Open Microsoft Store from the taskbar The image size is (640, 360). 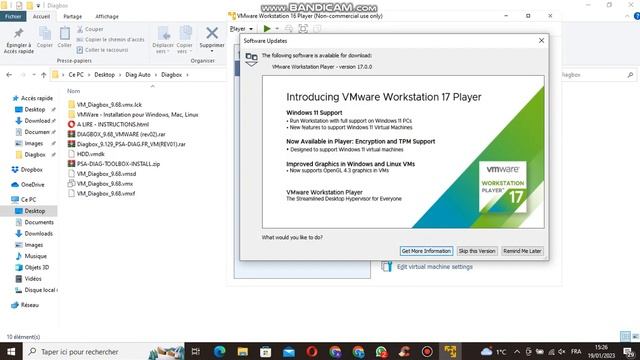[265, 351]
